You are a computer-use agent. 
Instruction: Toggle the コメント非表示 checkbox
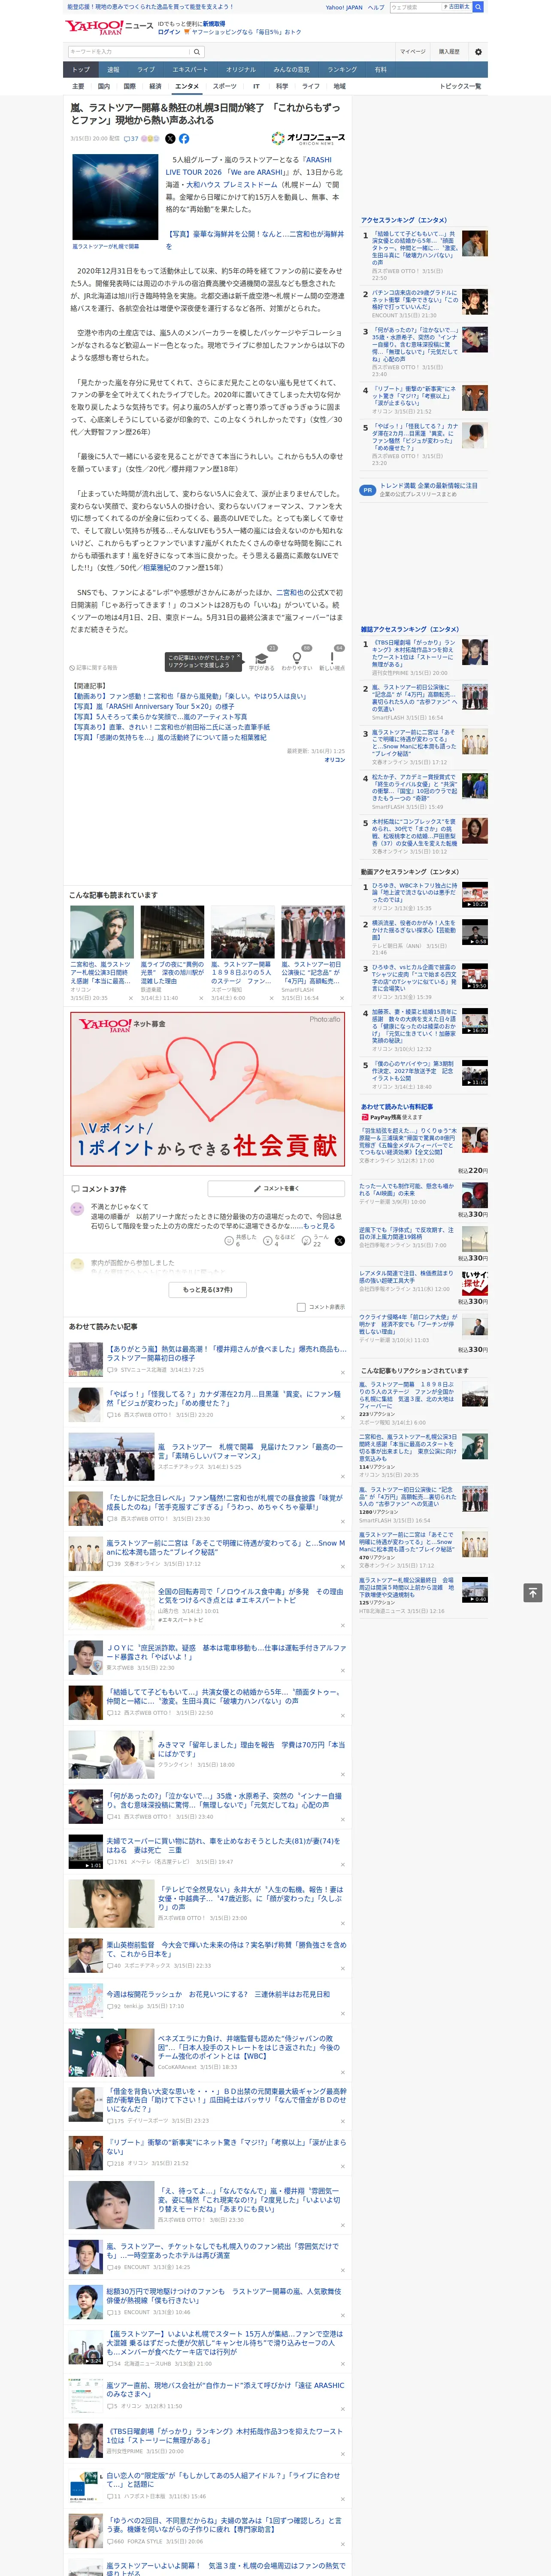pos(301,1306)
